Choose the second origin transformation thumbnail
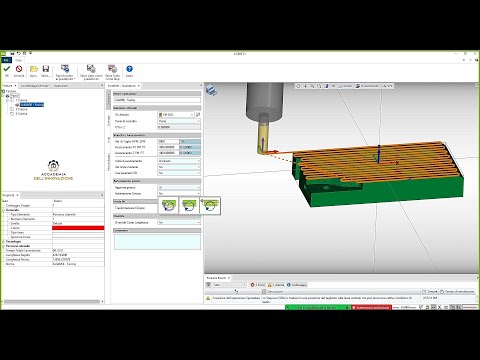This screenshot has width=480, height=360. pos(189,205)
